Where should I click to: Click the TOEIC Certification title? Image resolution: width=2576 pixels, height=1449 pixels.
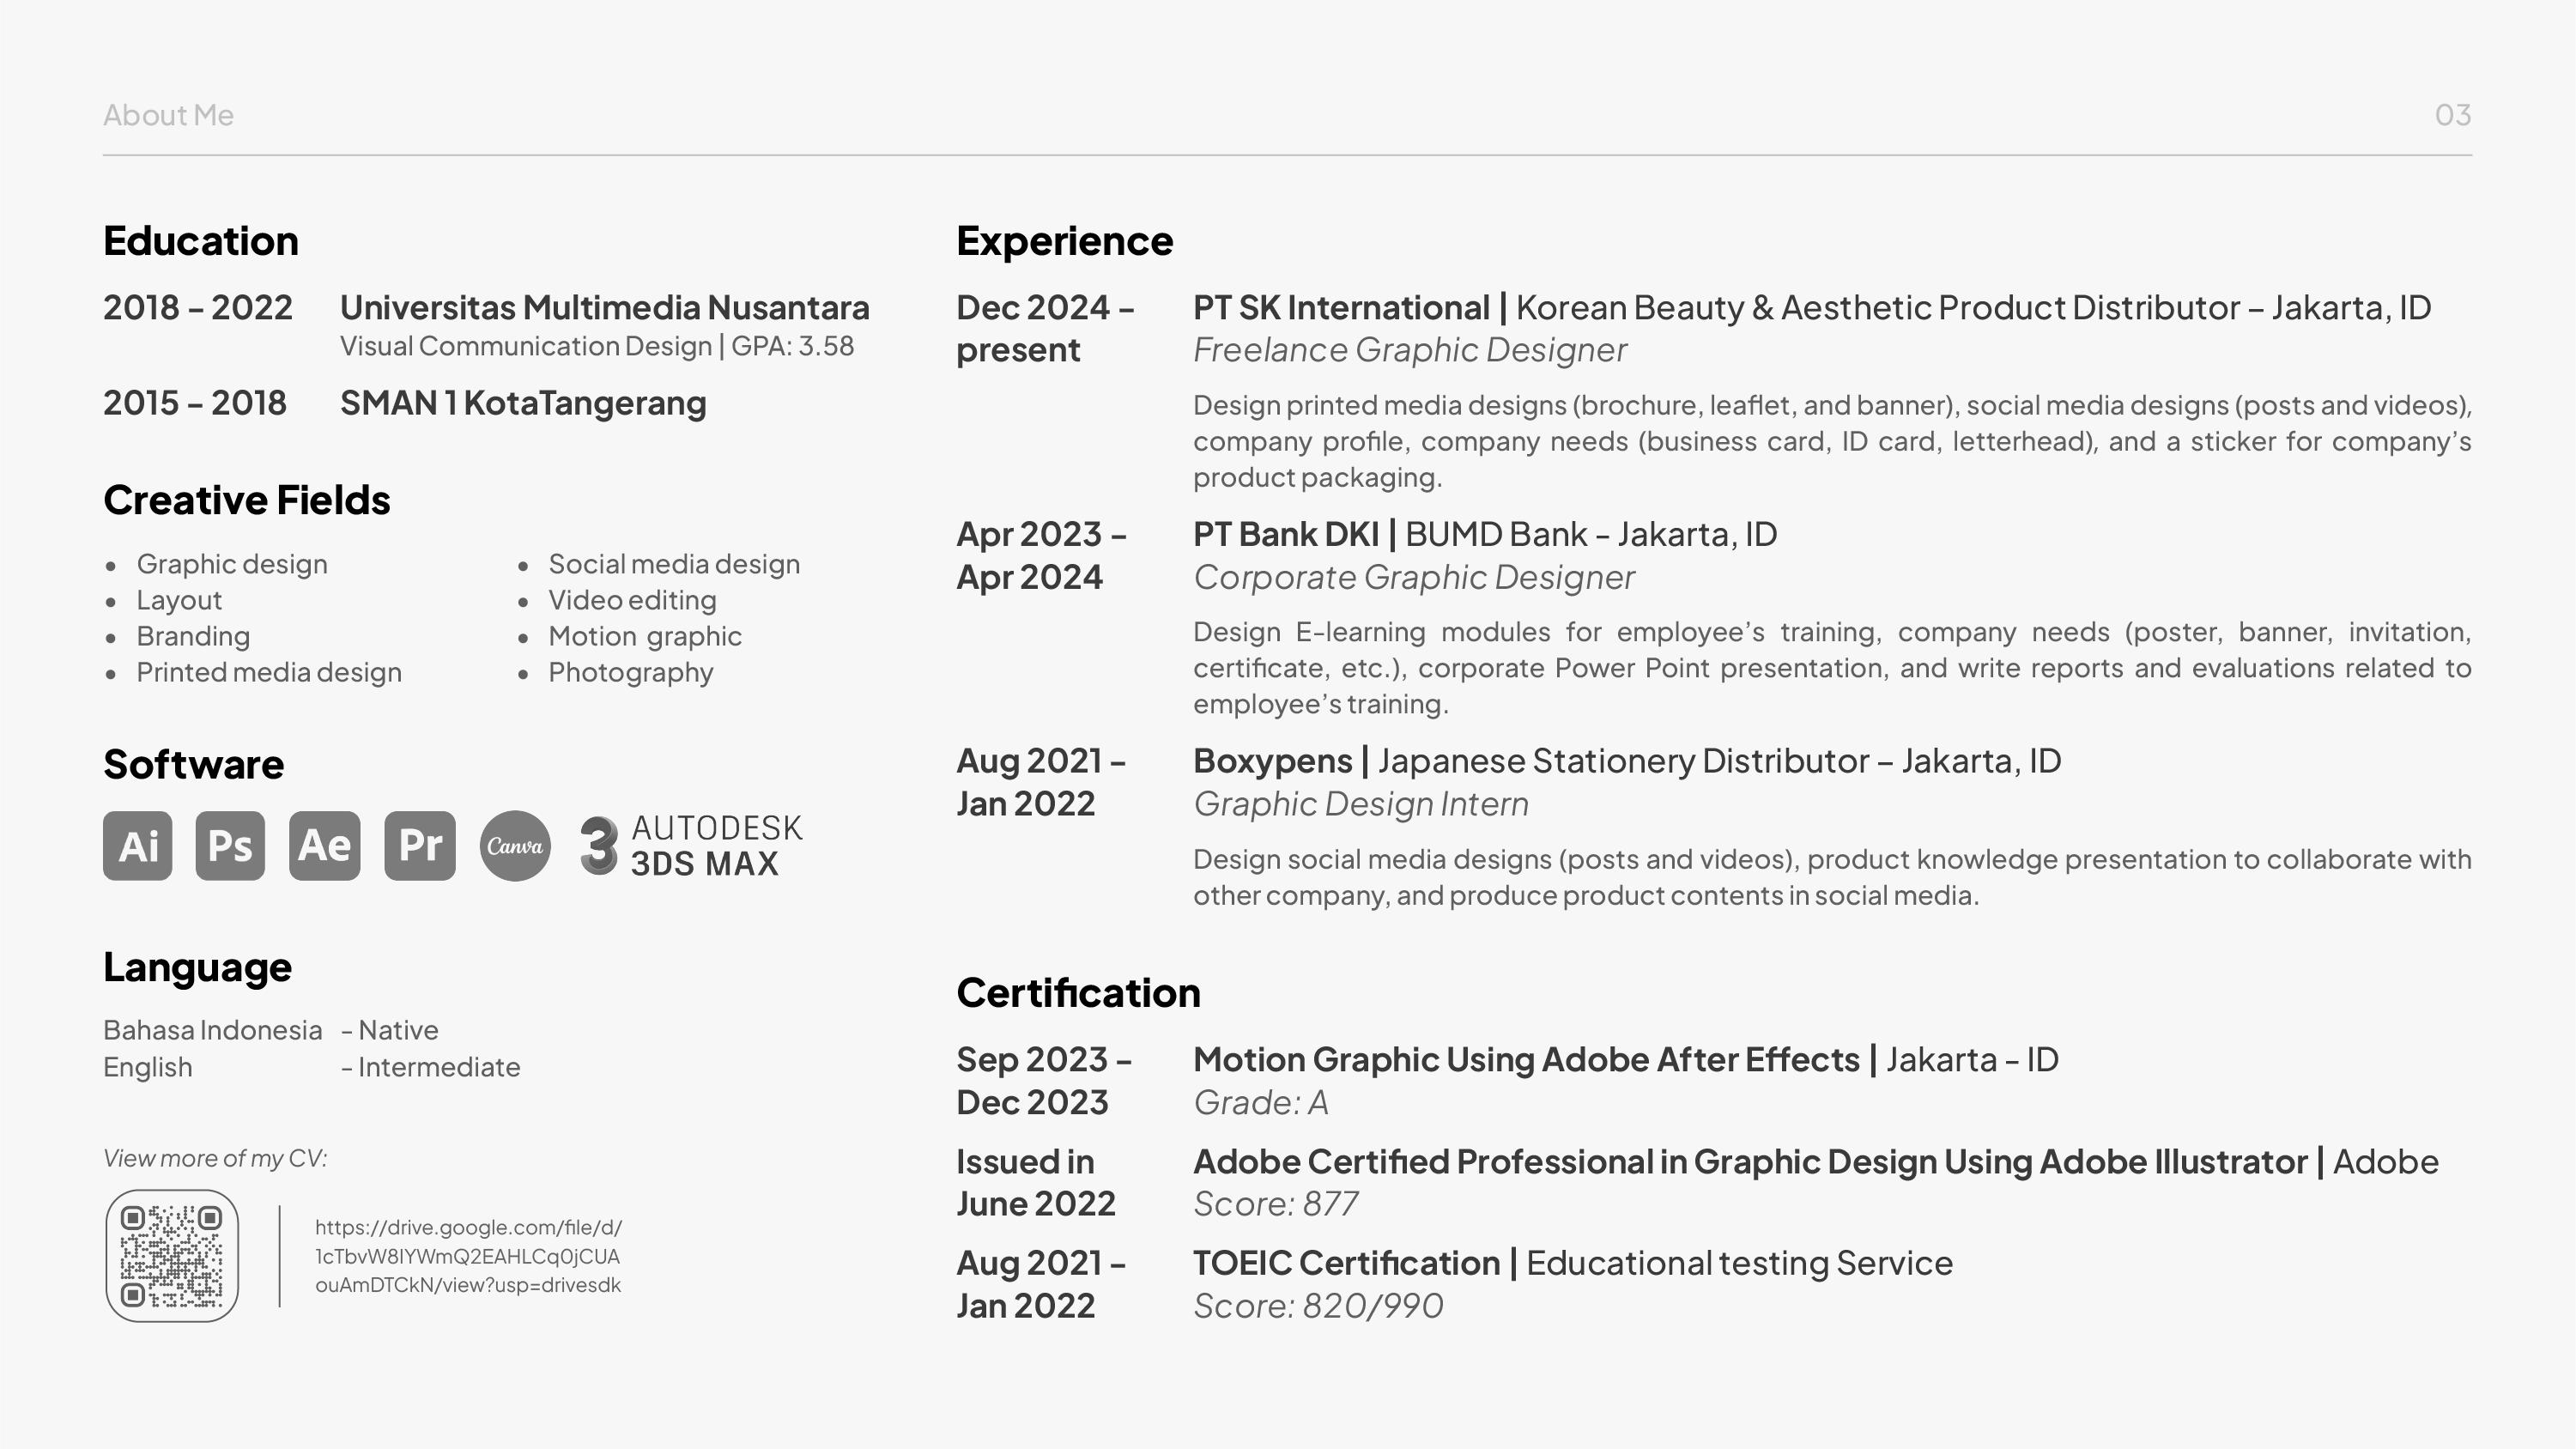tap(1346, 1263)
